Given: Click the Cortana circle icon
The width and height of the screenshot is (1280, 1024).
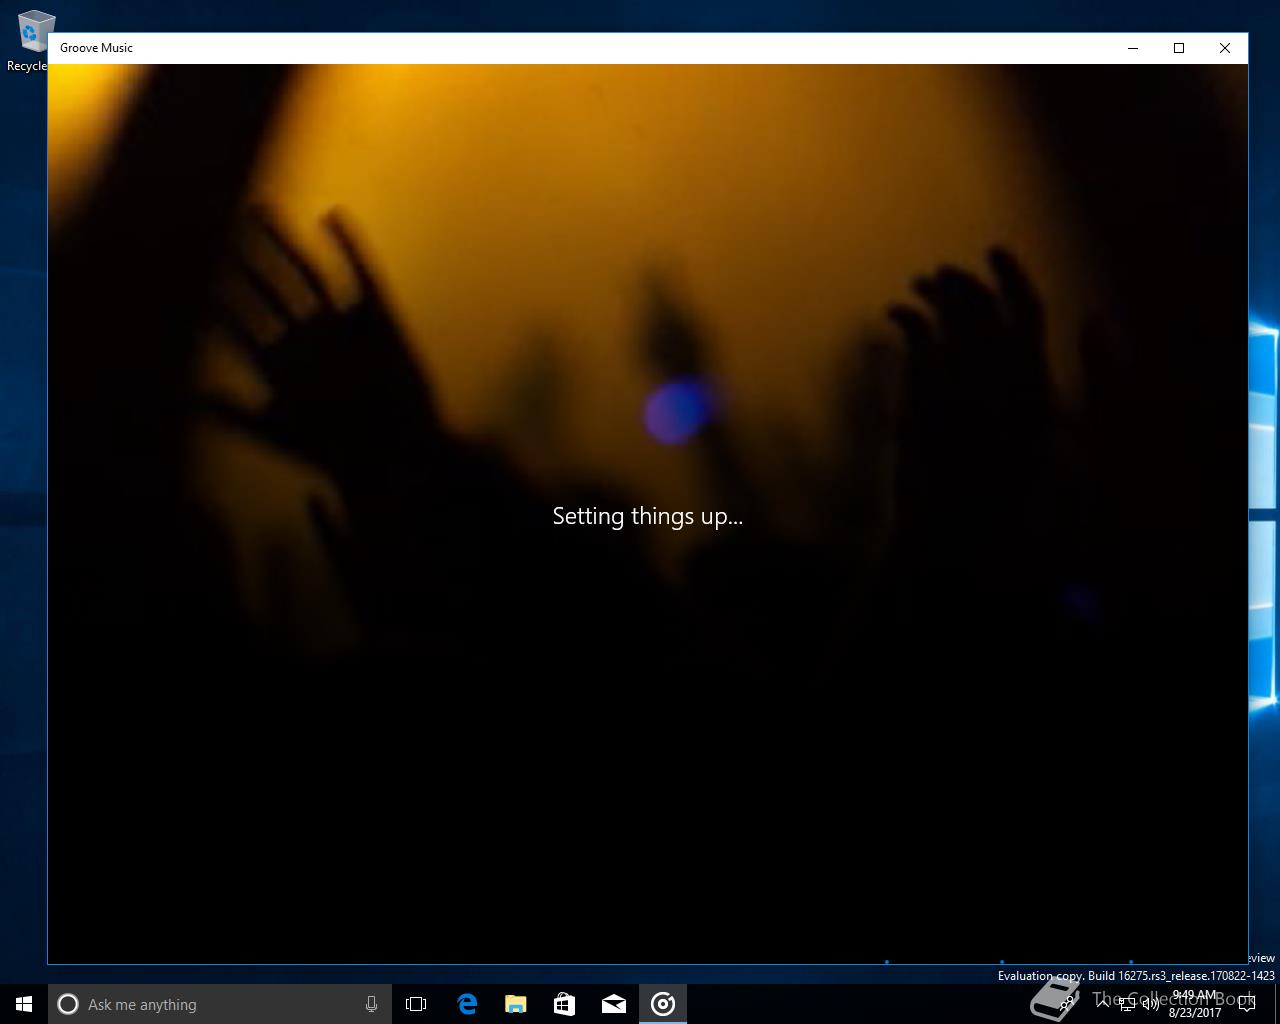Looking at the screenshot, I should [x=68, y=1004].
